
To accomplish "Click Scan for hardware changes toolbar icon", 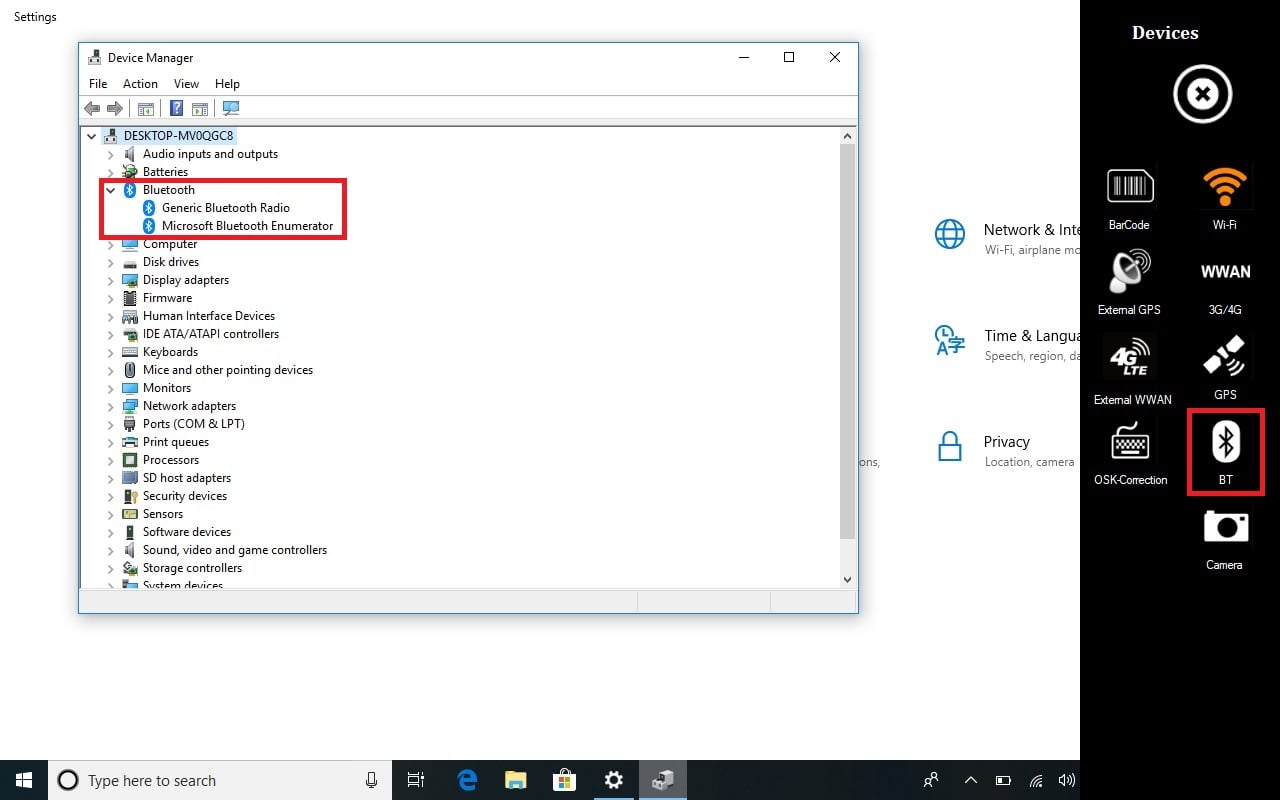I will pyautogui.click(x=231, y=109).
